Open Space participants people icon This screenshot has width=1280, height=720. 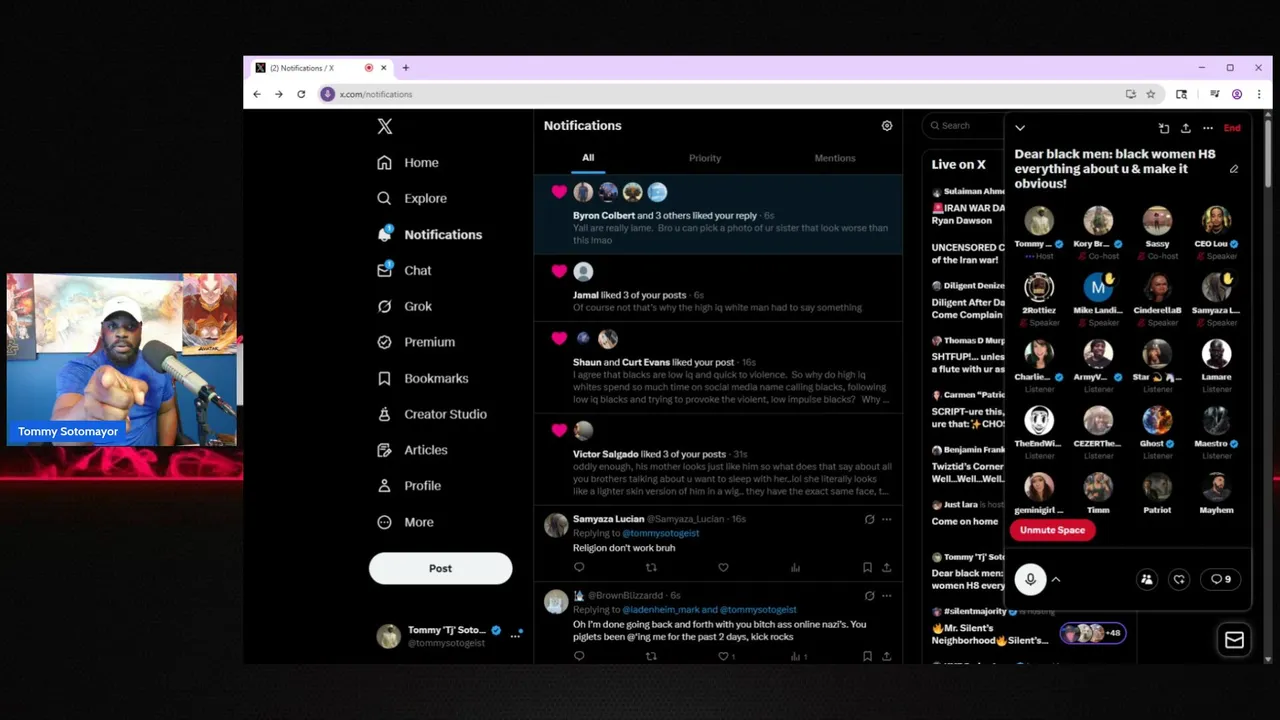(1147, 579)
